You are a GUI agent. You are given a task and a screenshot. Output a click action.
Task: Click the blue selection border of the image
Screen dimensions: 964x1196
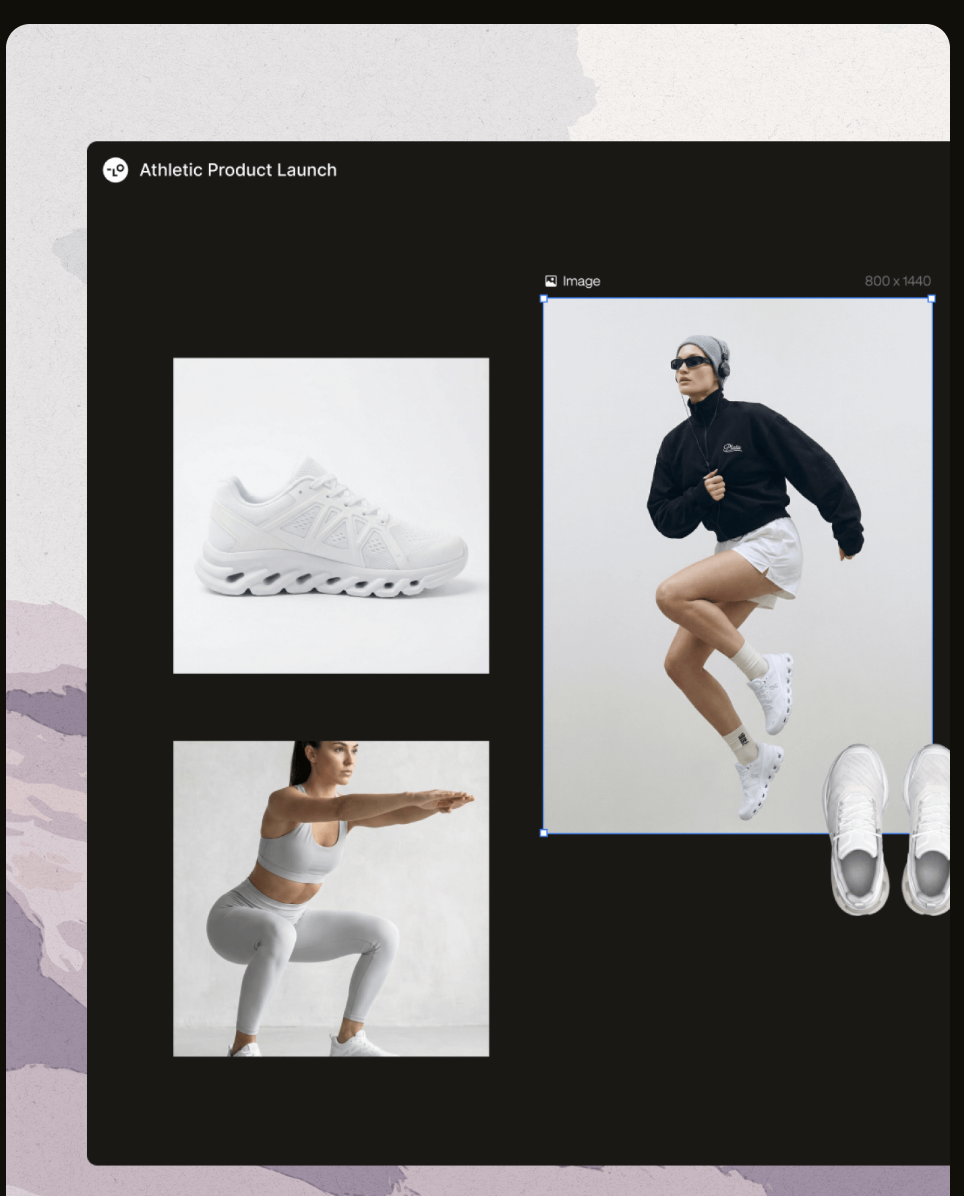click(x=737, y=298)
